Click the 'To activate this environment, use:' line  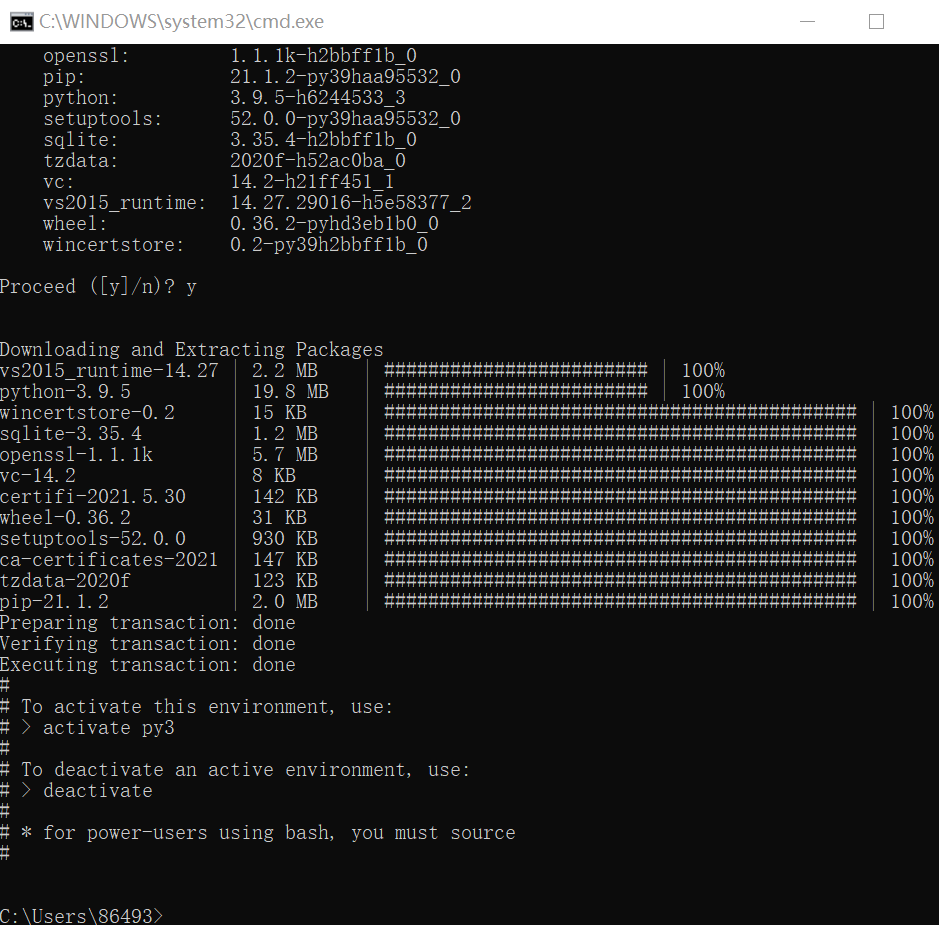tap(197, 706)
